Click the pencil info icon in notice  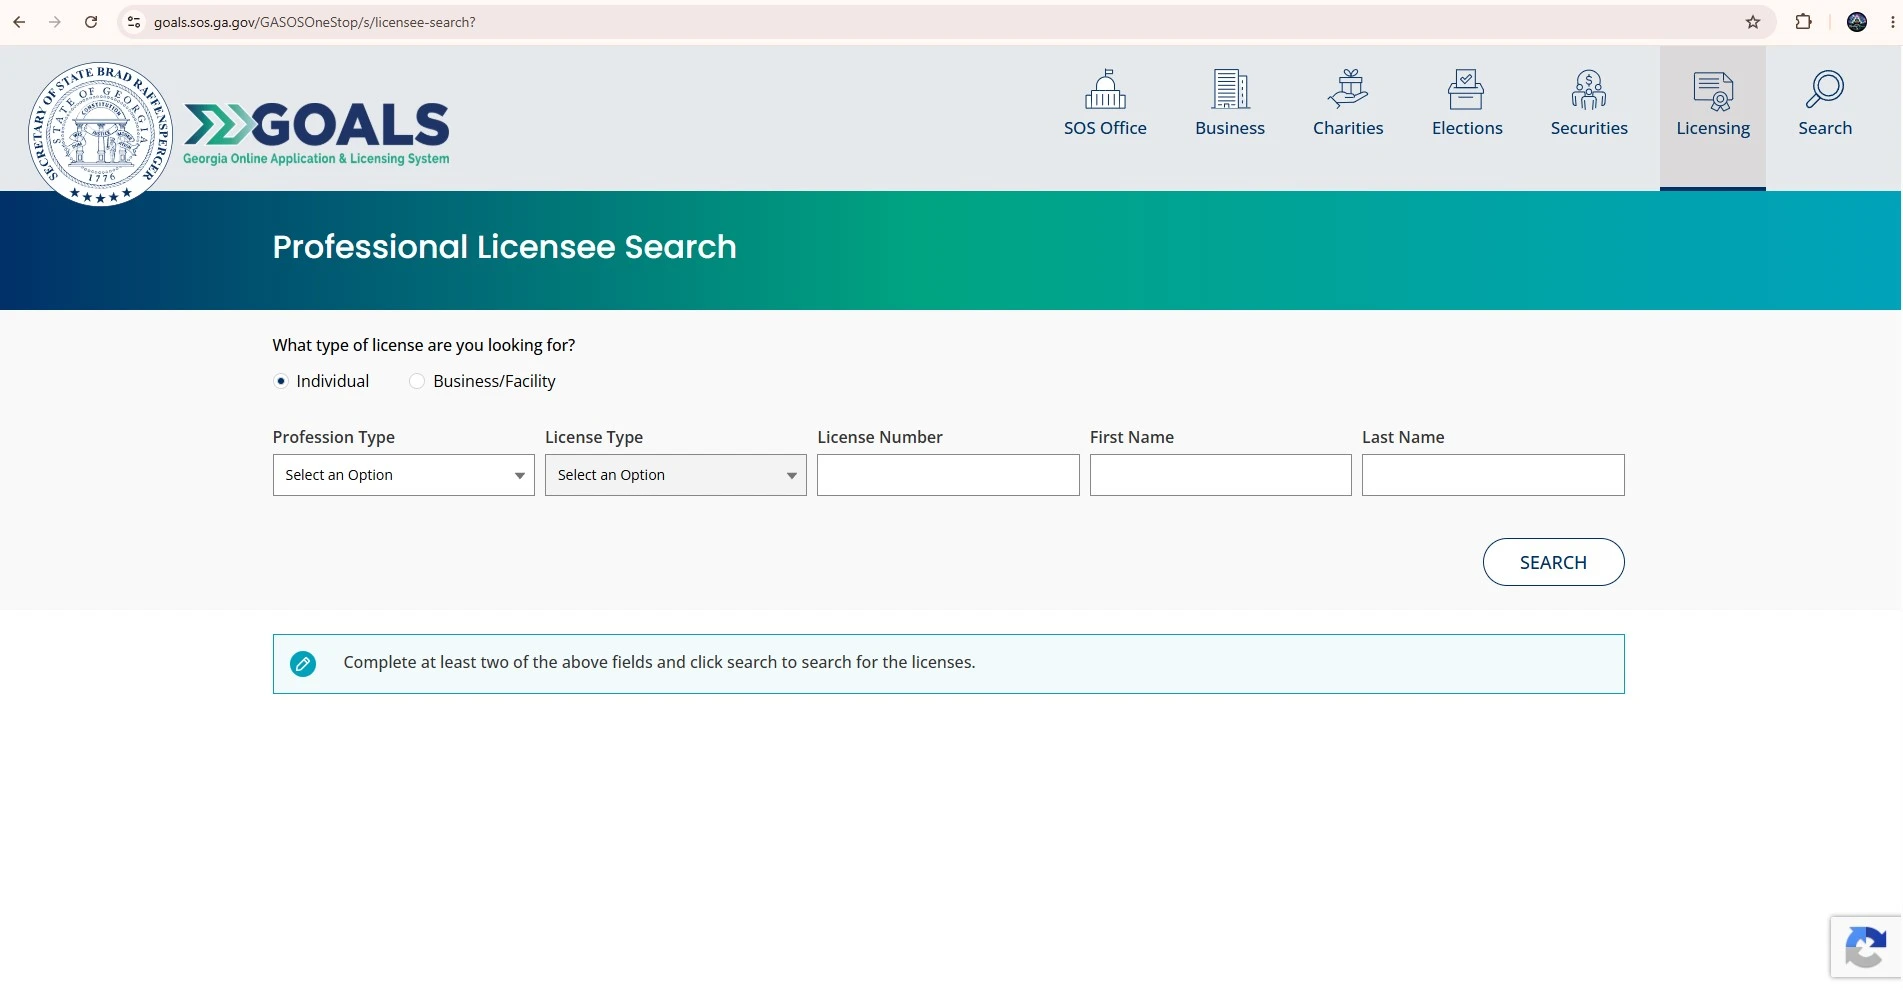coord(303,664)
